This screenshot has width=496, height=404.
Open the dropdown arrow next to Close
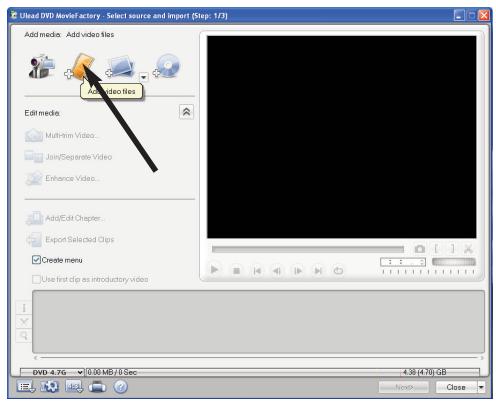click(x=481, y=387)
